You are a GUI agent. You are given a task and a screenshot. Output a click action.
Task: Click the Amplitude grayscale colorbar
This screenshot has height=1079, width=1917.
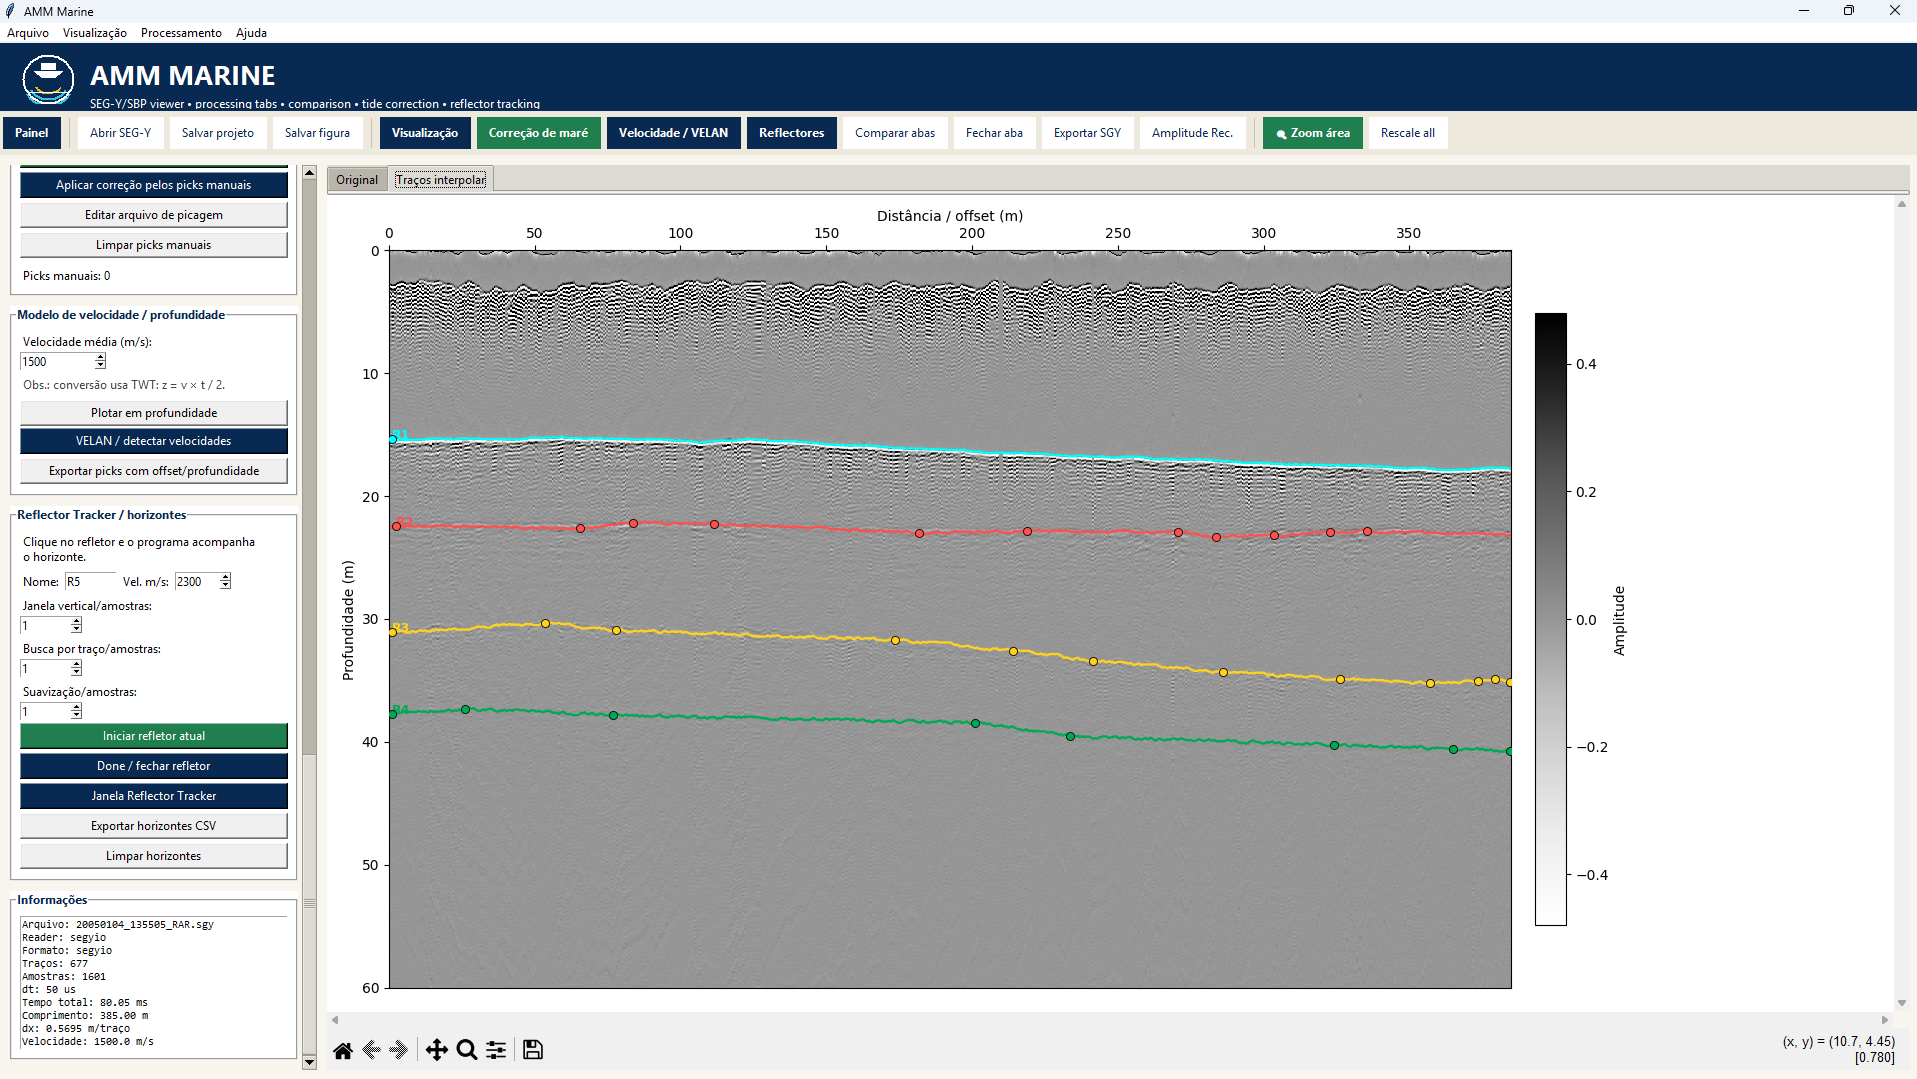tap(1550, 619)
